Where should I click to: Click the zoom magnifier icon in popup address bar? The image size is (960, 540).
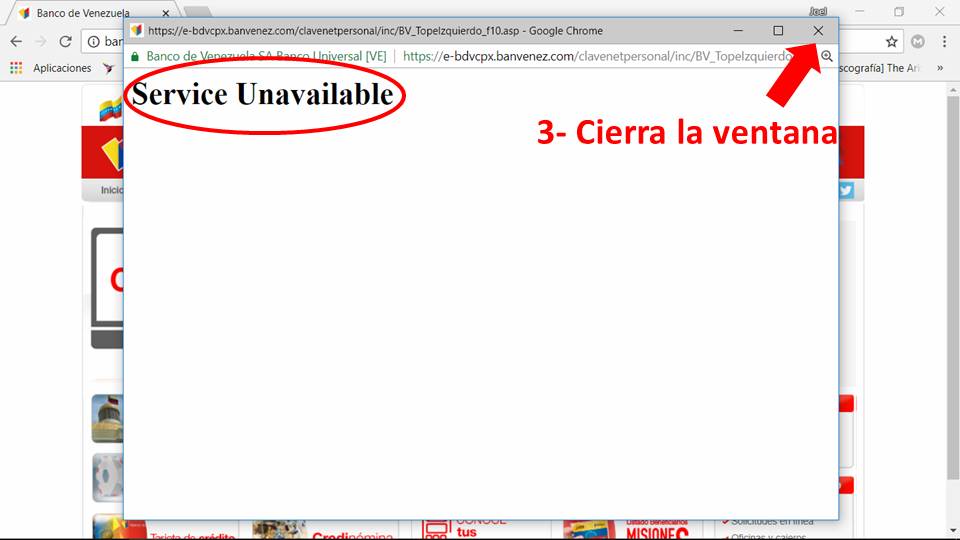827,56
